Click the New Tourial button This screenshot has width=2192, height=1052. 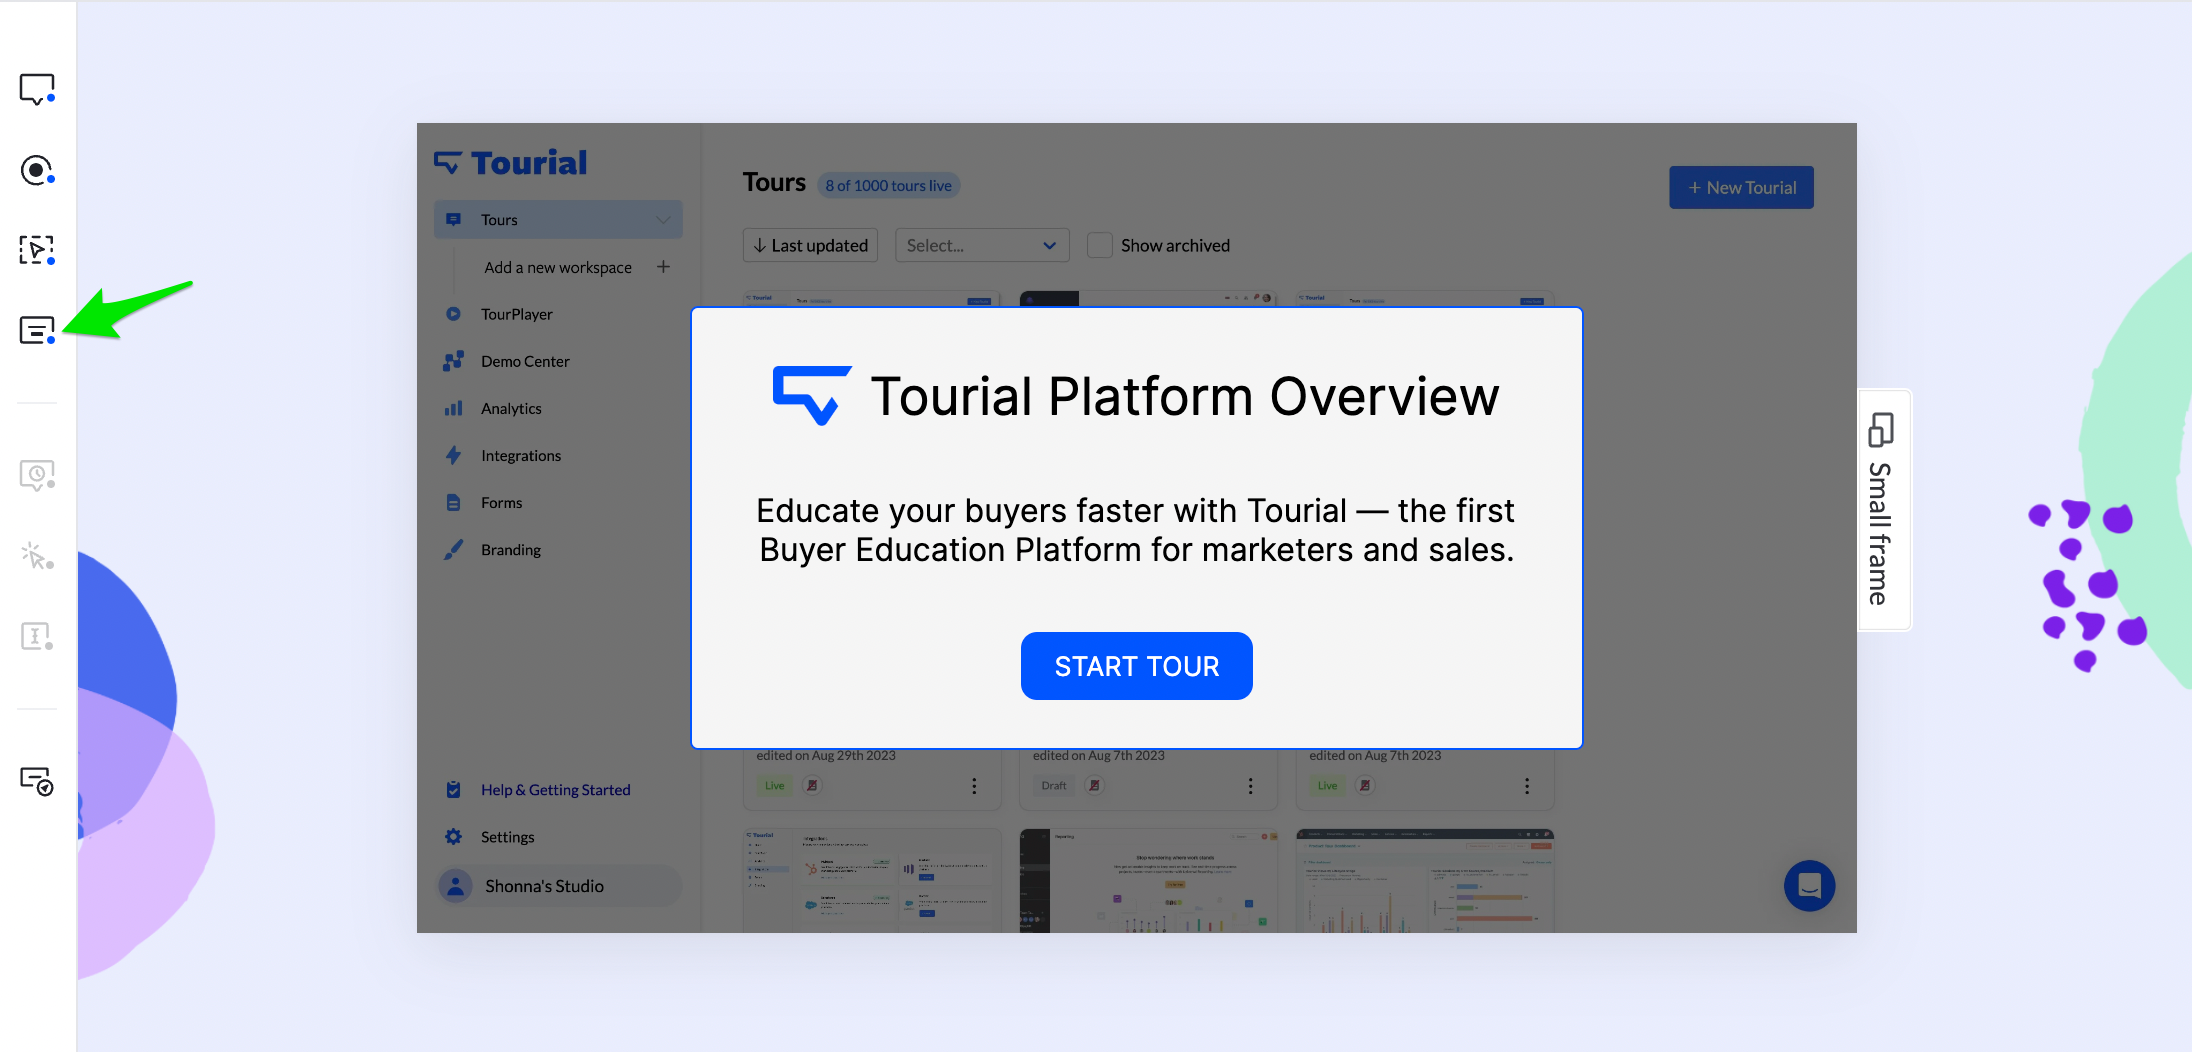(1740, 188)
